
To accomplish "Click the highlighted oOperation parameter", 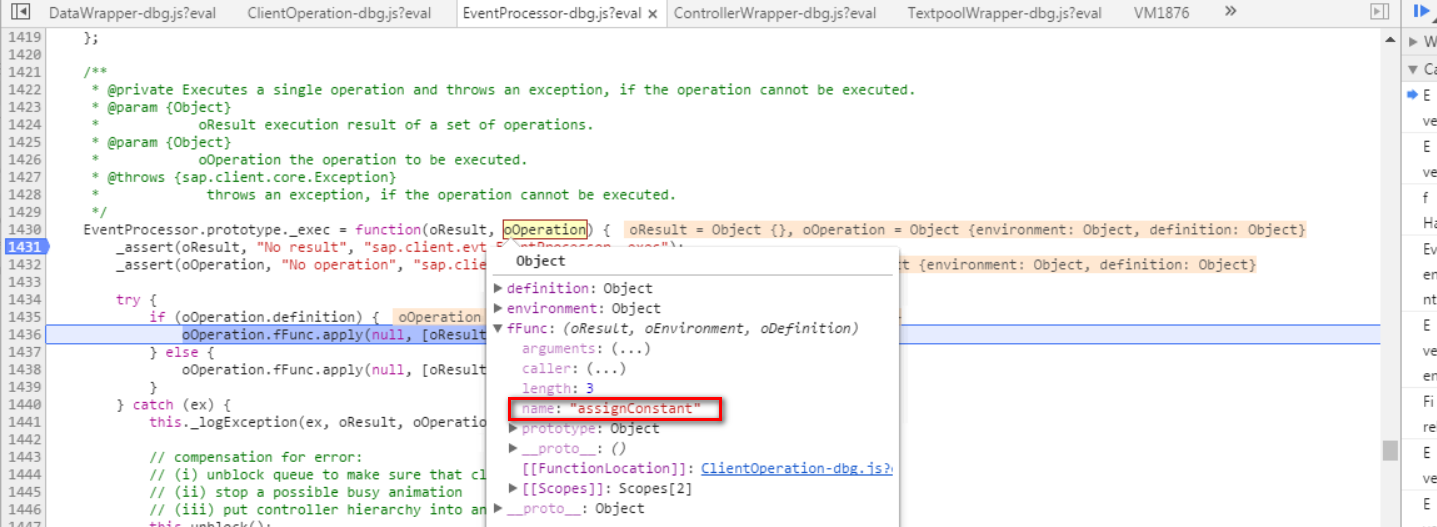I will (545, 229).
